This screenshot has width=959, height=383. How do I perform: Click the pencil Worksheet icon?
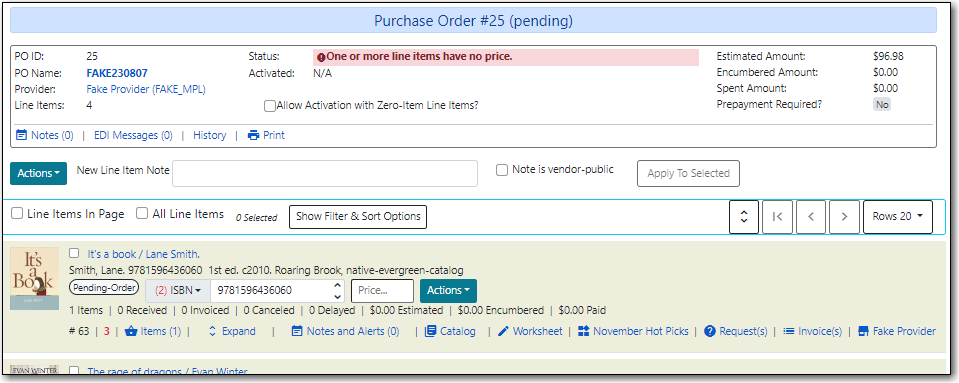pos(503,331)
